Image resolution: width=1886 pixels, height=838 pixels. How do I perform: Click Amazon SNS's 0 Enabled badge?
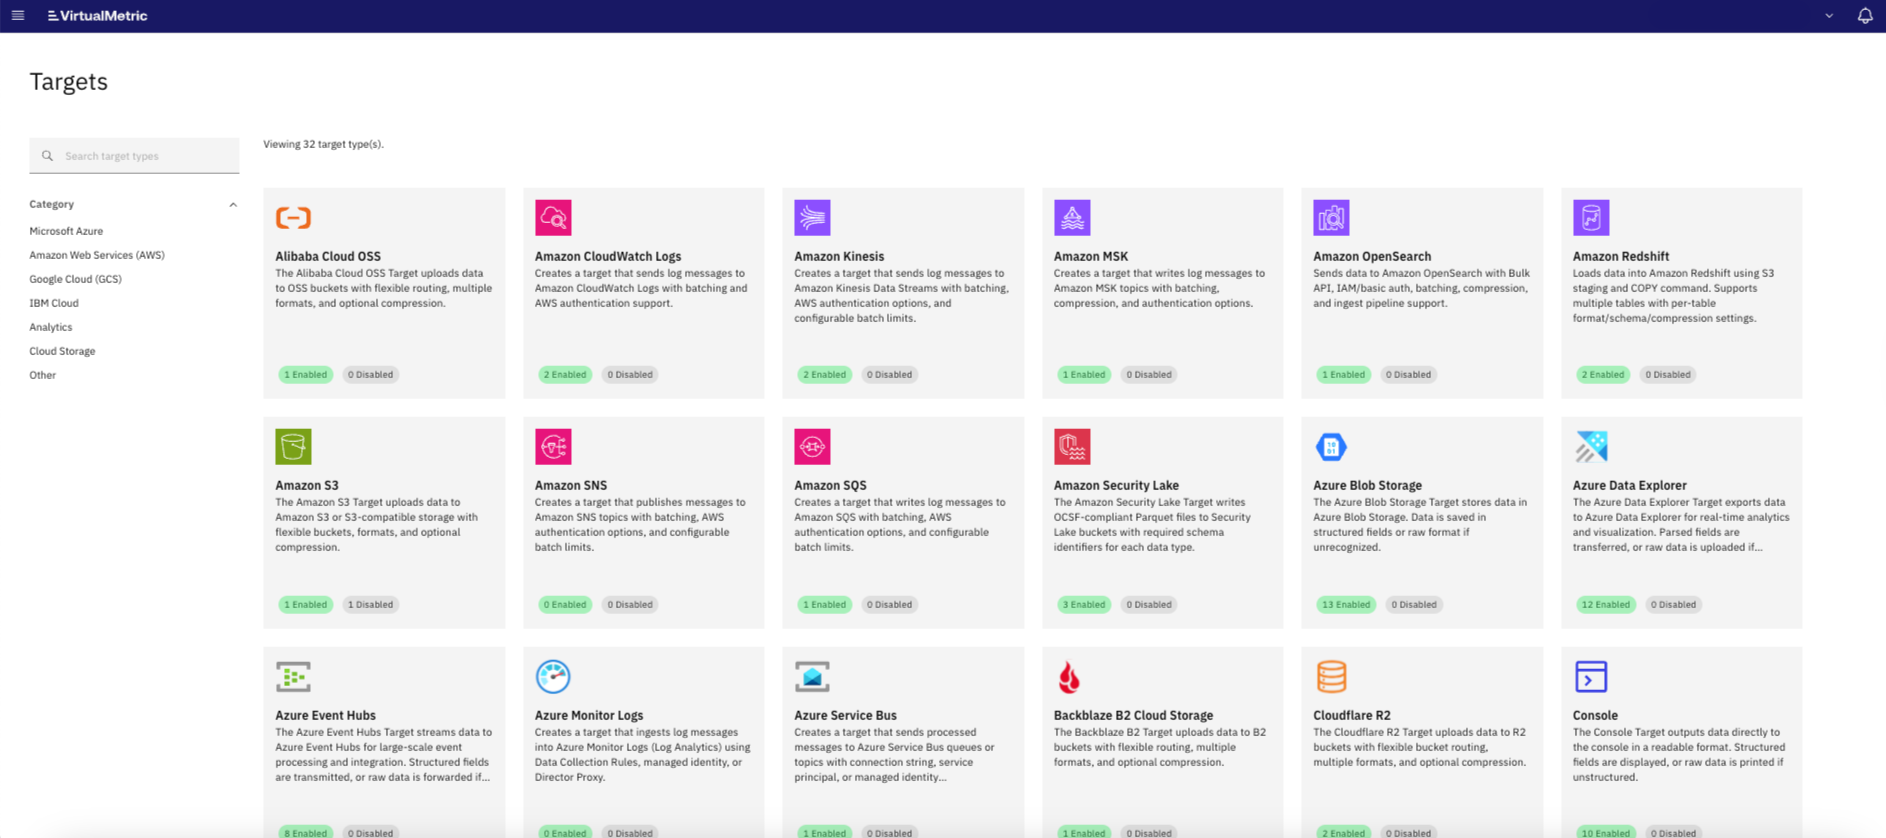(x=565, y=604)
